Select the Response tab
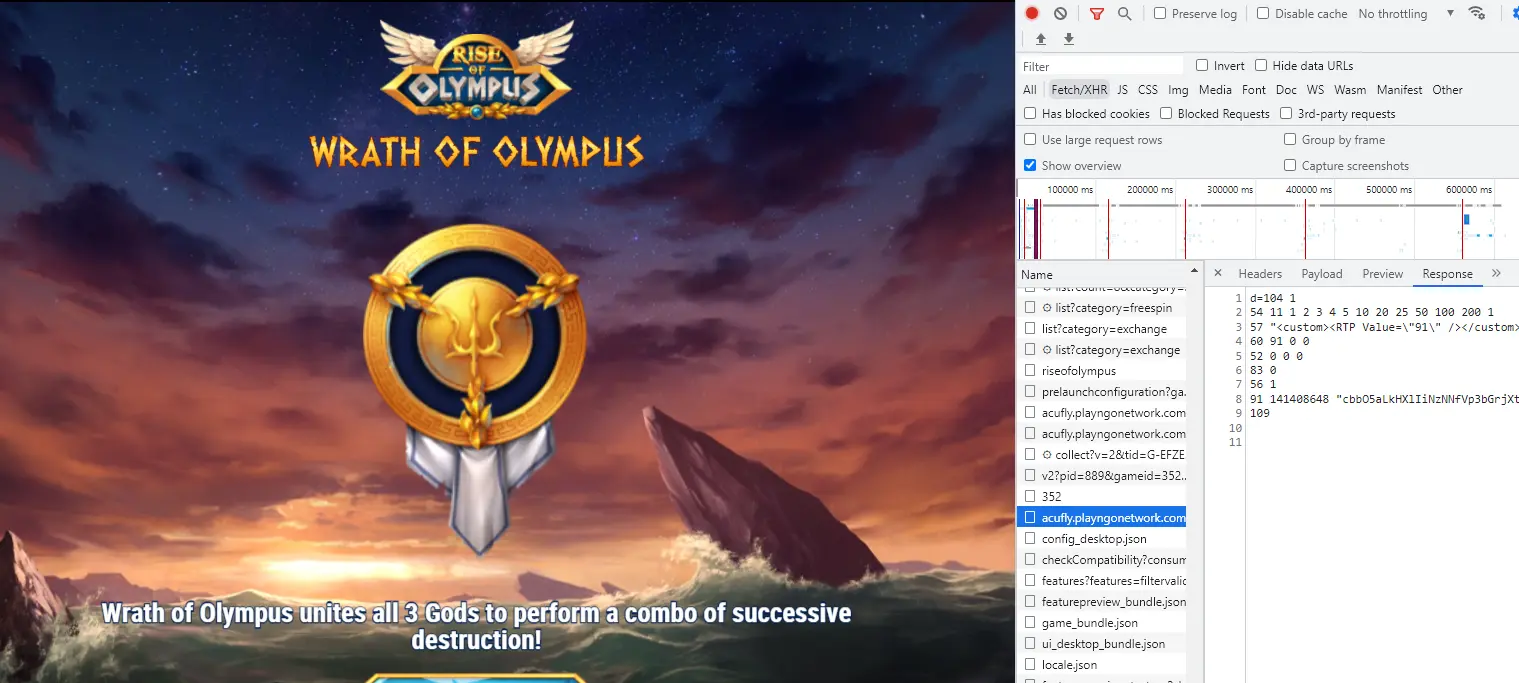The image size is (1519, 683). [x=1448, y=274]
